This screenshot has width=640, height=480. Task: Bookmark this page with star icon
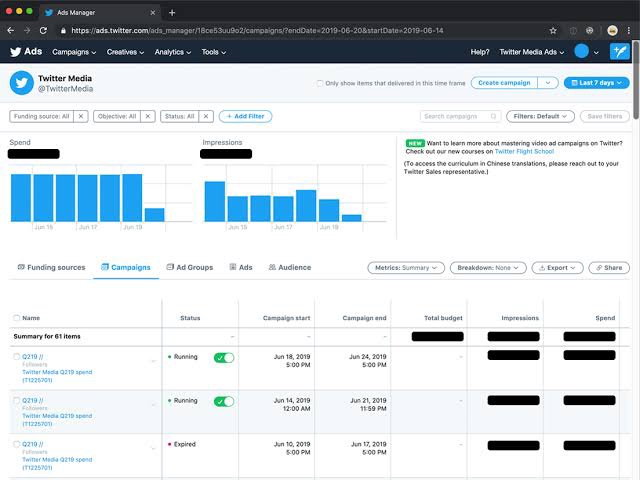553,31
